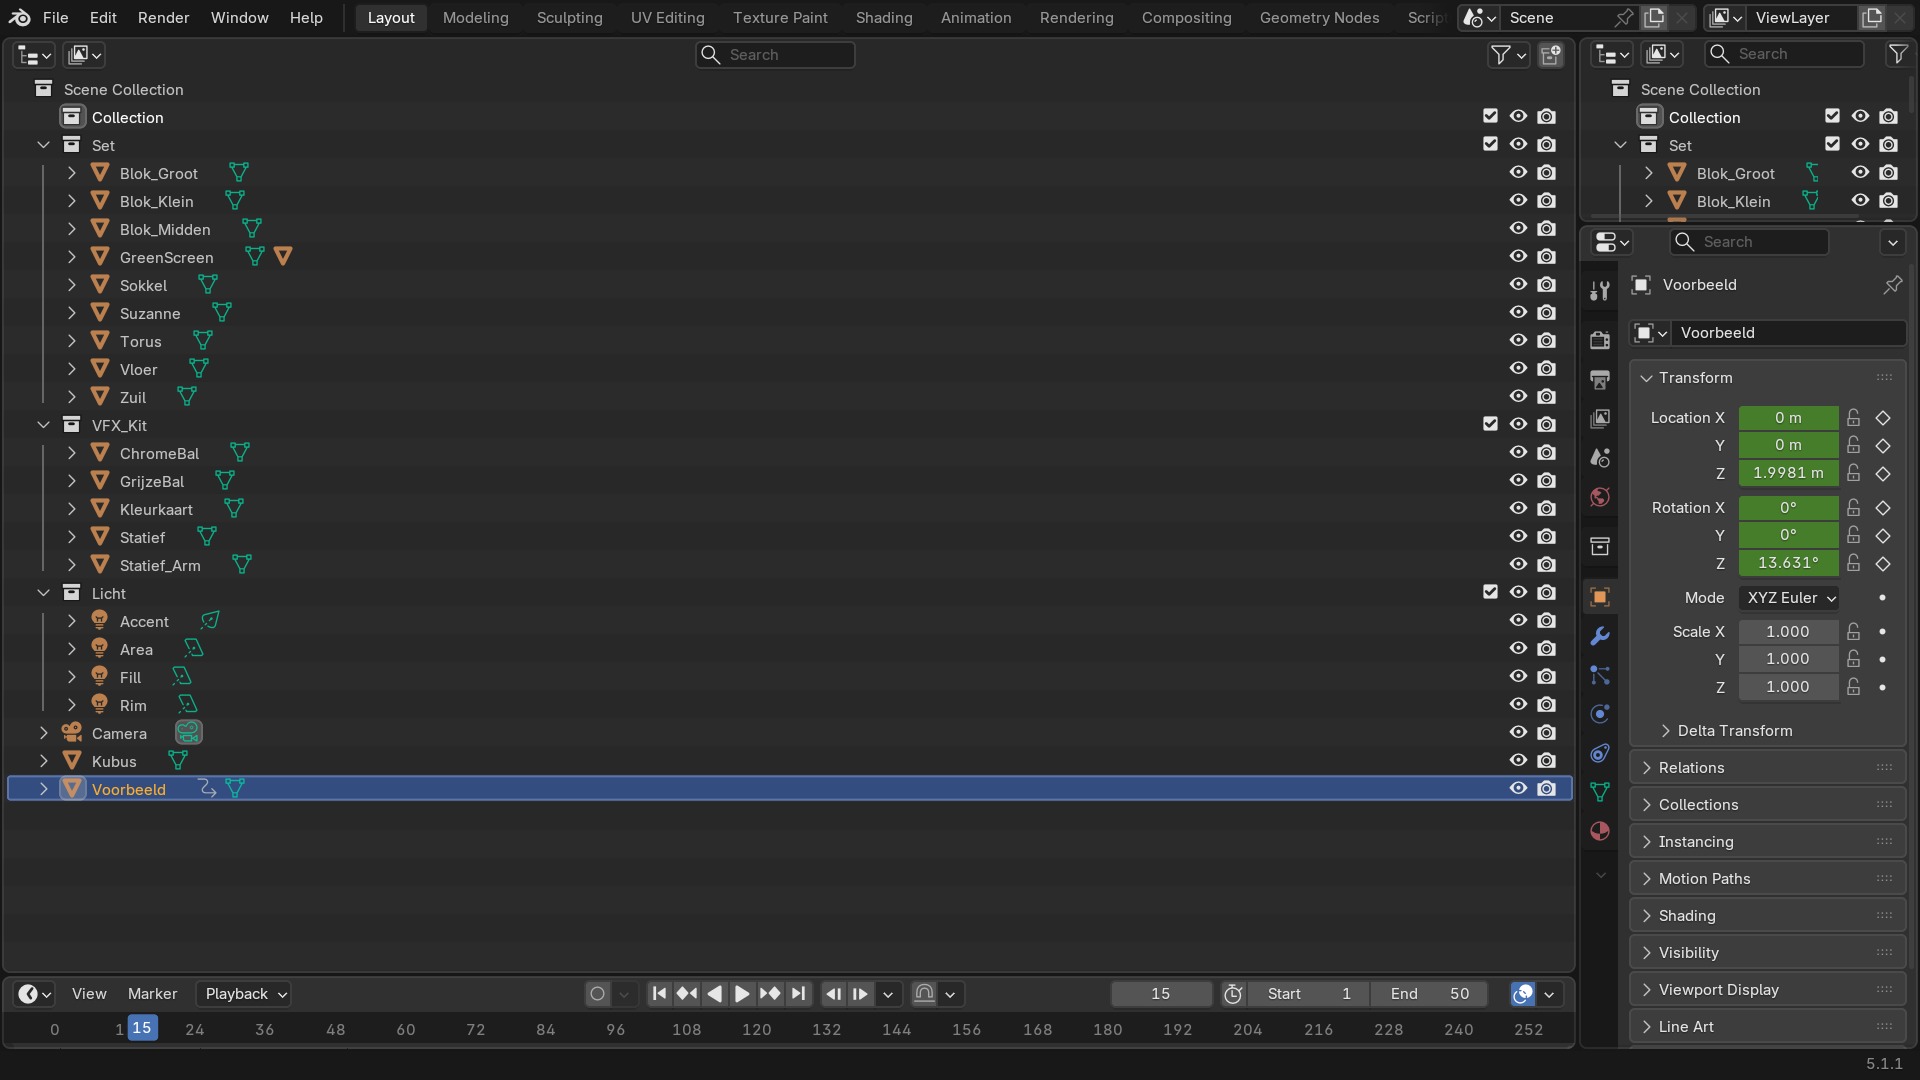Open the timeline View menu
This screenshot has height=1080, width=1920.
click(x=89, y=994)
